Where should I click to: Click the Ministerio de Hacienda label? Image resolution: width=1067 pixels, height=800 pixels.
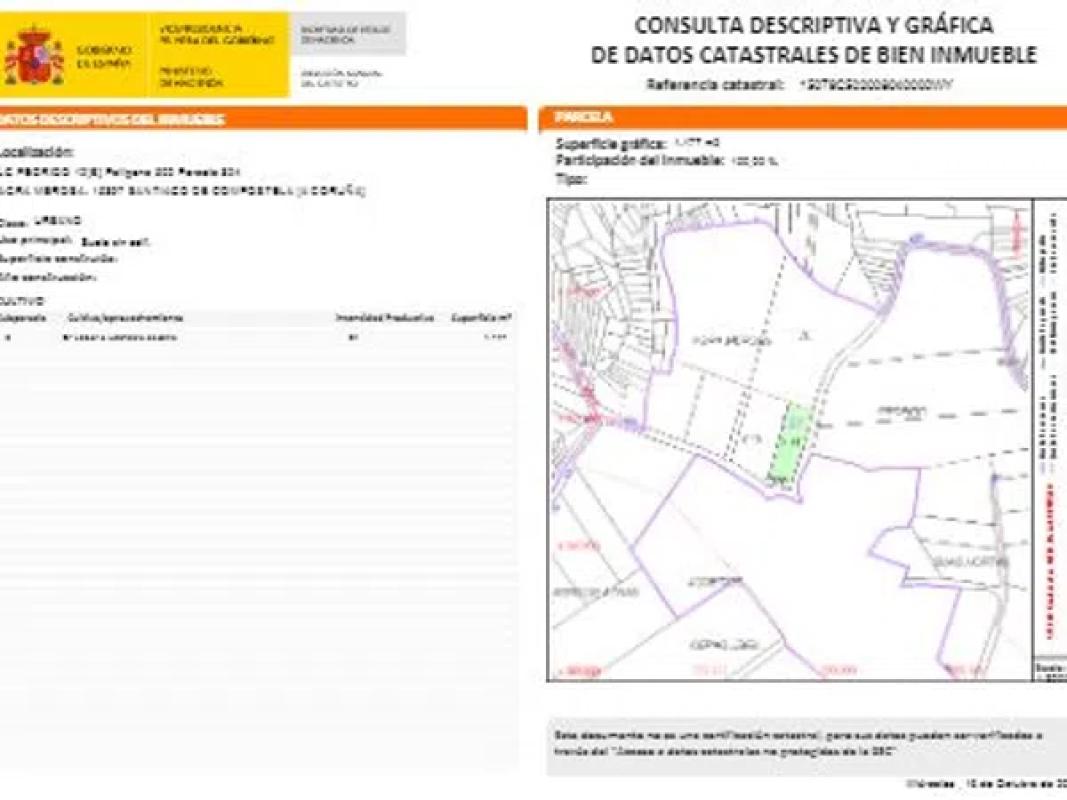pos(185,77)
